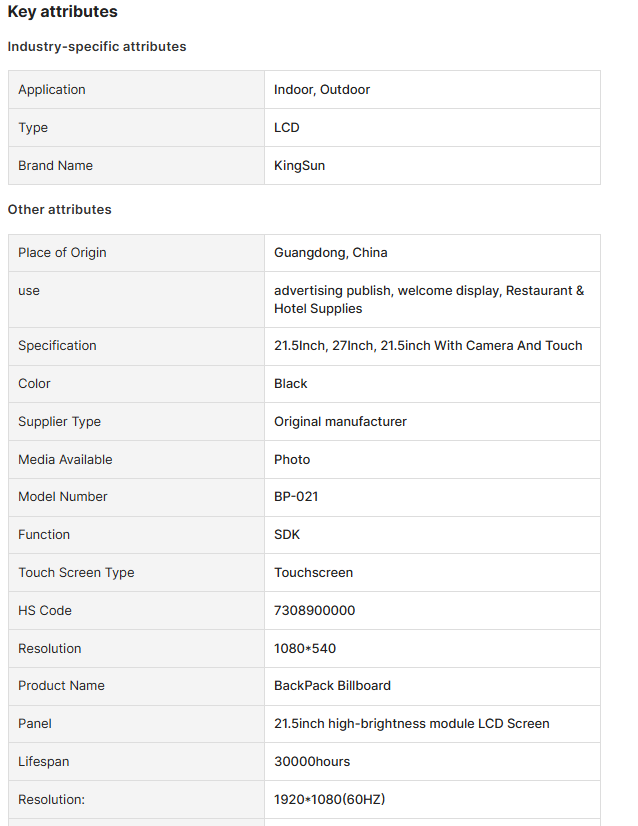Screen dimensions: 638x826
Task: Select the Application value Indoor, Outdoor
Action: coord(322,90)
